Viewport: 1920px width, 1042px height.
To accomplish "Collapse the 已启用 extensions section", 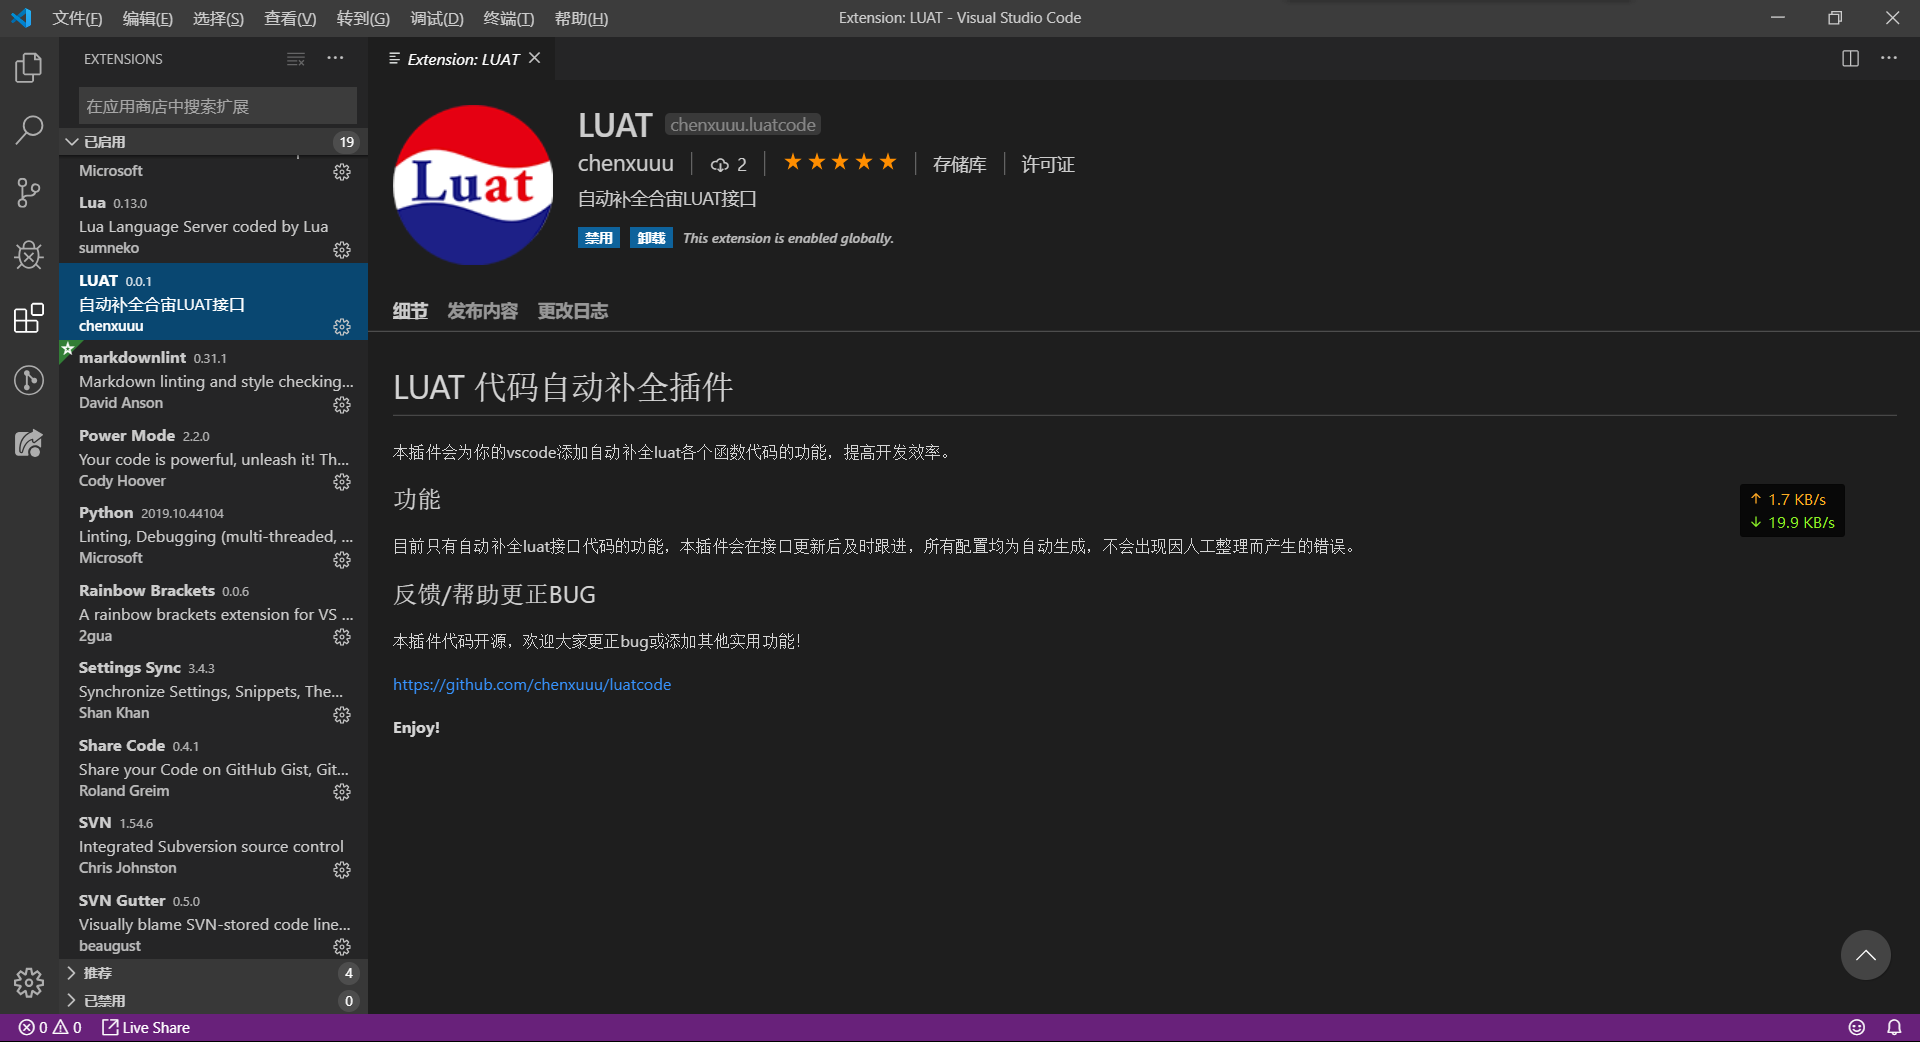I will pyautogui.click(x=213, y=142).
